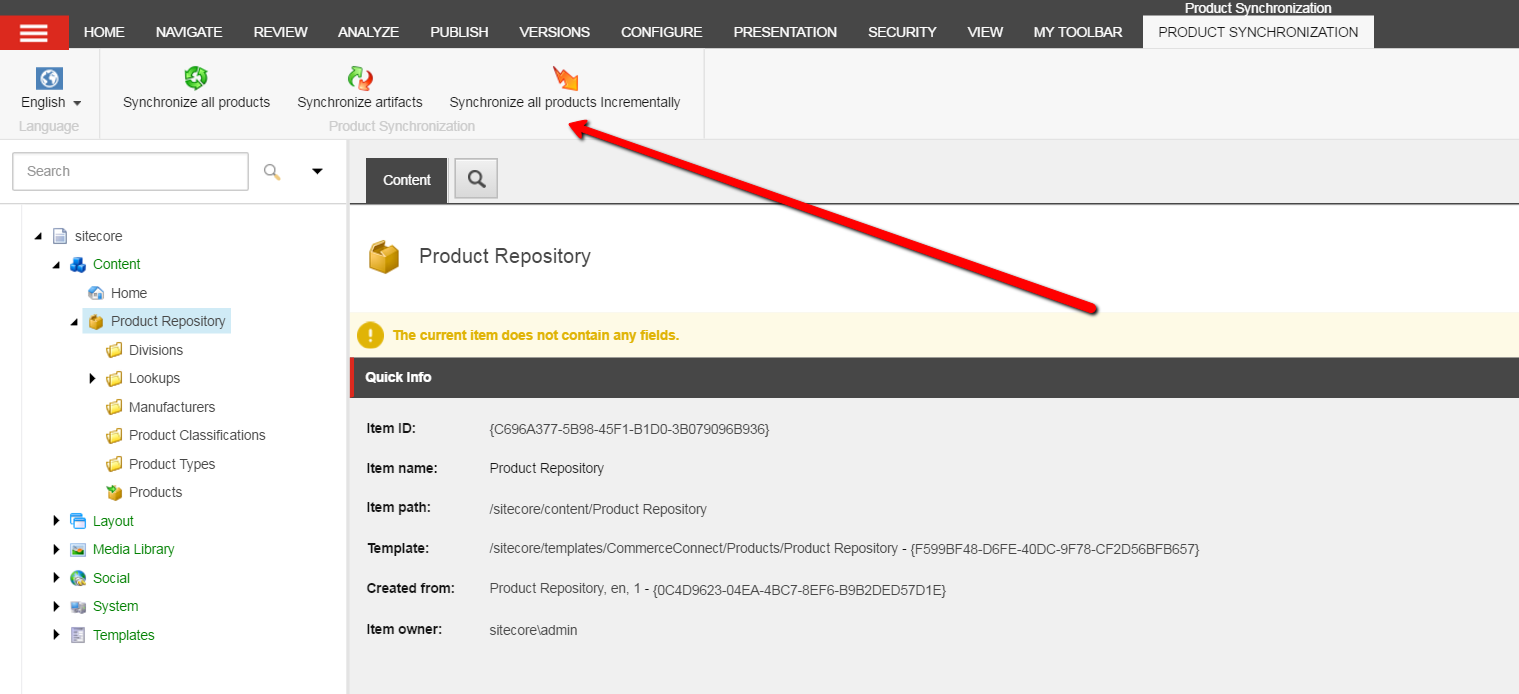
Task: Open the HOME ribbon tab
Action: [104, 32]
